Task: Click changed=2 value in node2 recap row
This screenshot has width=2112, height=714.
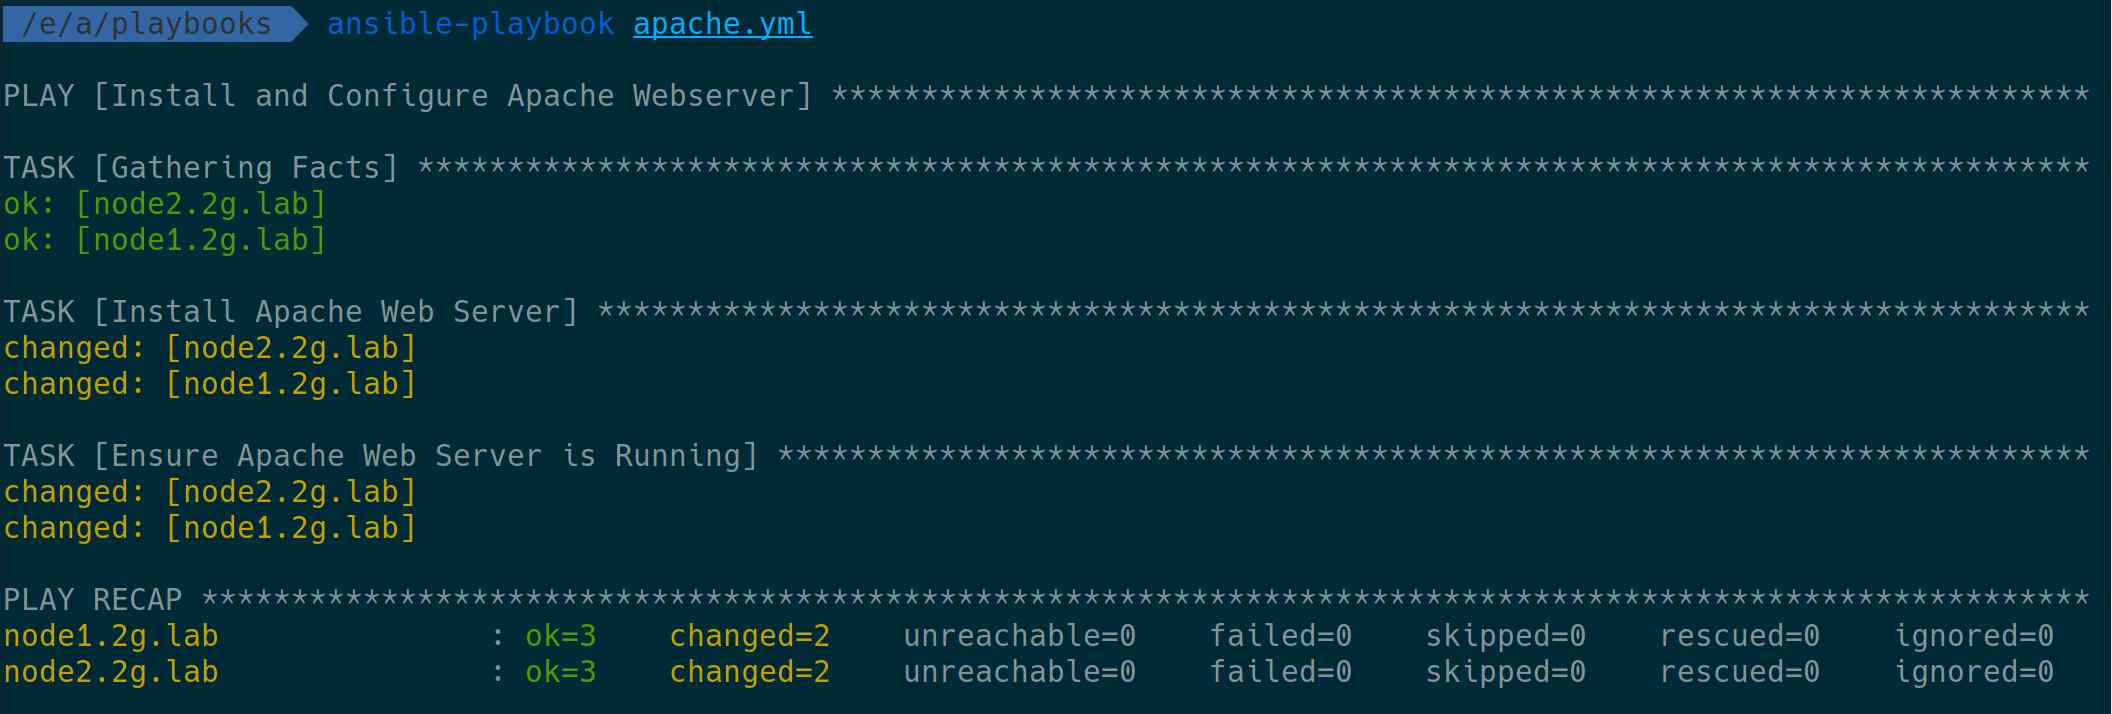Action: [x=750, y=672]
